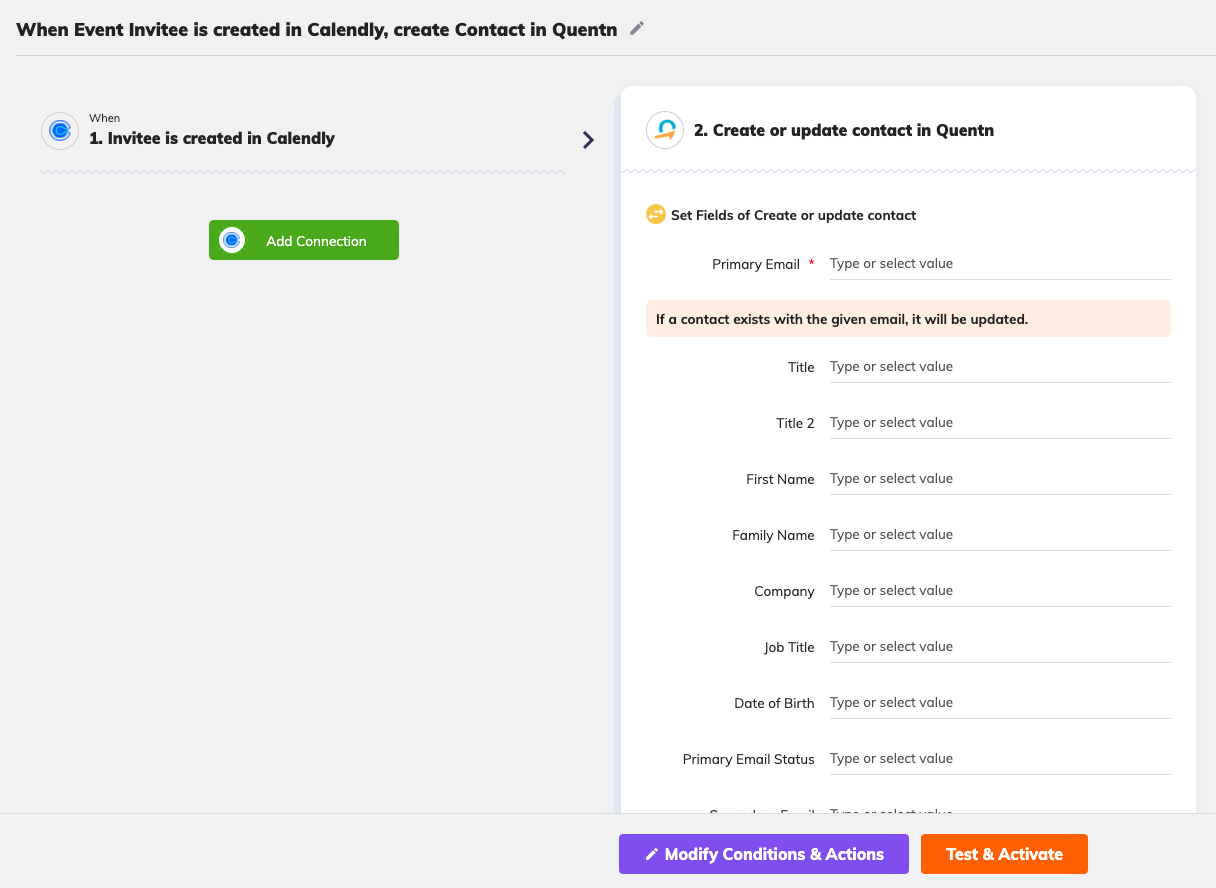Focus the First Name value field
1216x888 pixels.
pyautogui.click(x=1000, y=479)
